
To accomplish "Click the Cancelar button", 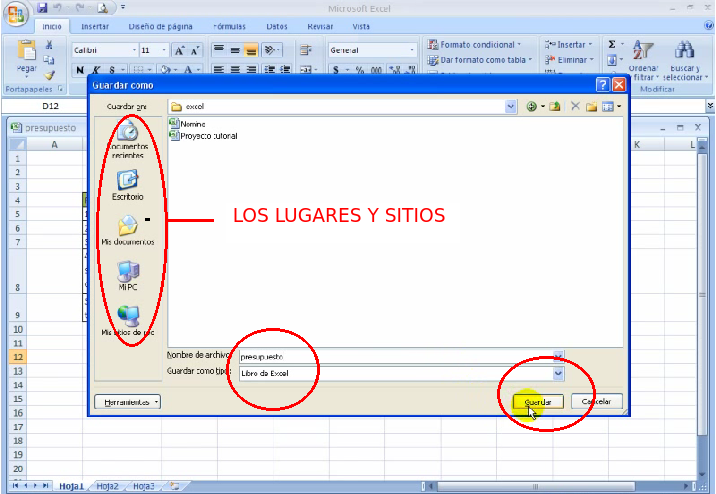I will tap(596, 401).
